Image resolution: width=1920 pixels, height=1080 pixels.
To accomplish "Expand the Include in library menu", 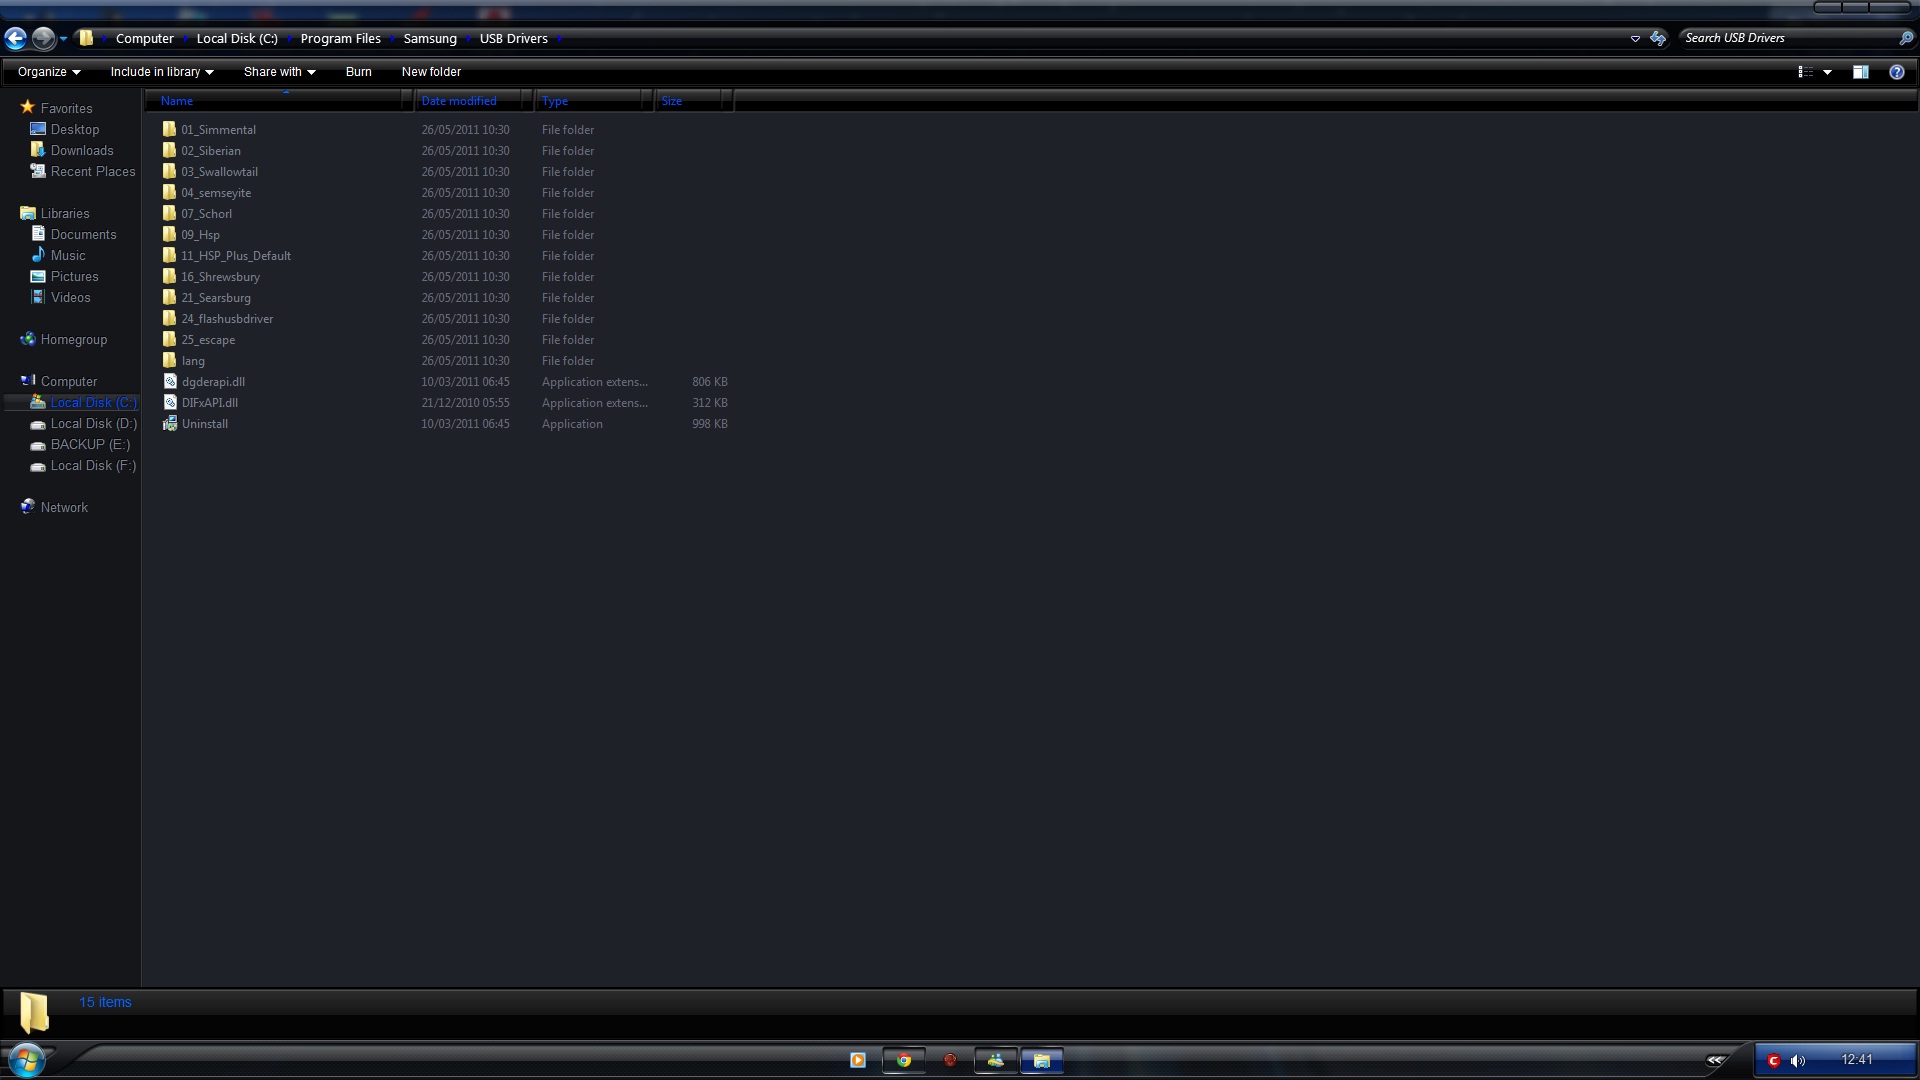I will (161, 72).
